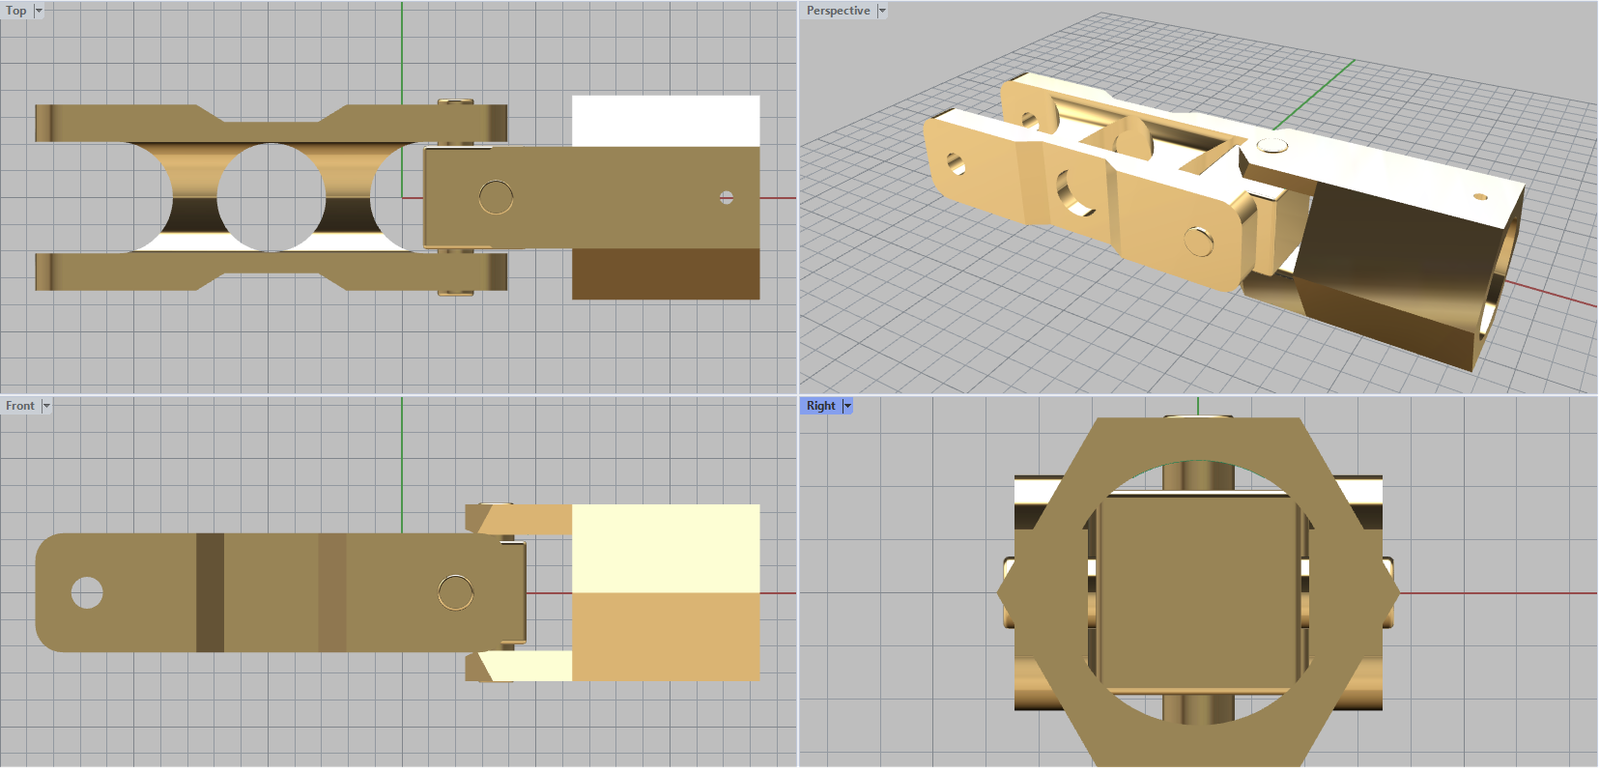1600x772 pixels.
Task: Click the small hole on block in Top view
Action: click(x=727, y=198)
